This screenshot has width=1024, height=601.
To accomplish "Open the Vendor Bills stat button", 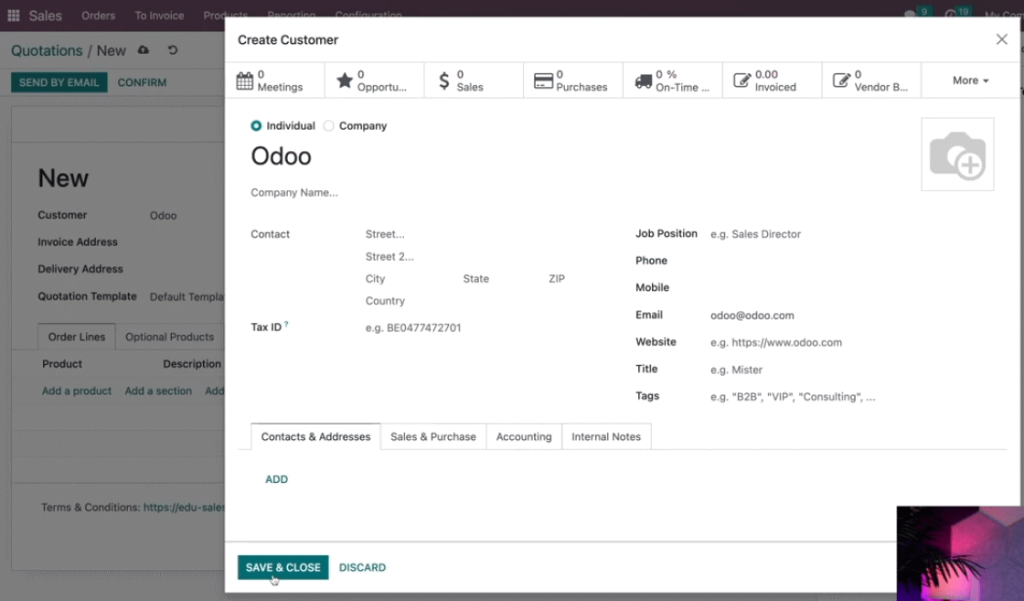I will coord(871,80).
